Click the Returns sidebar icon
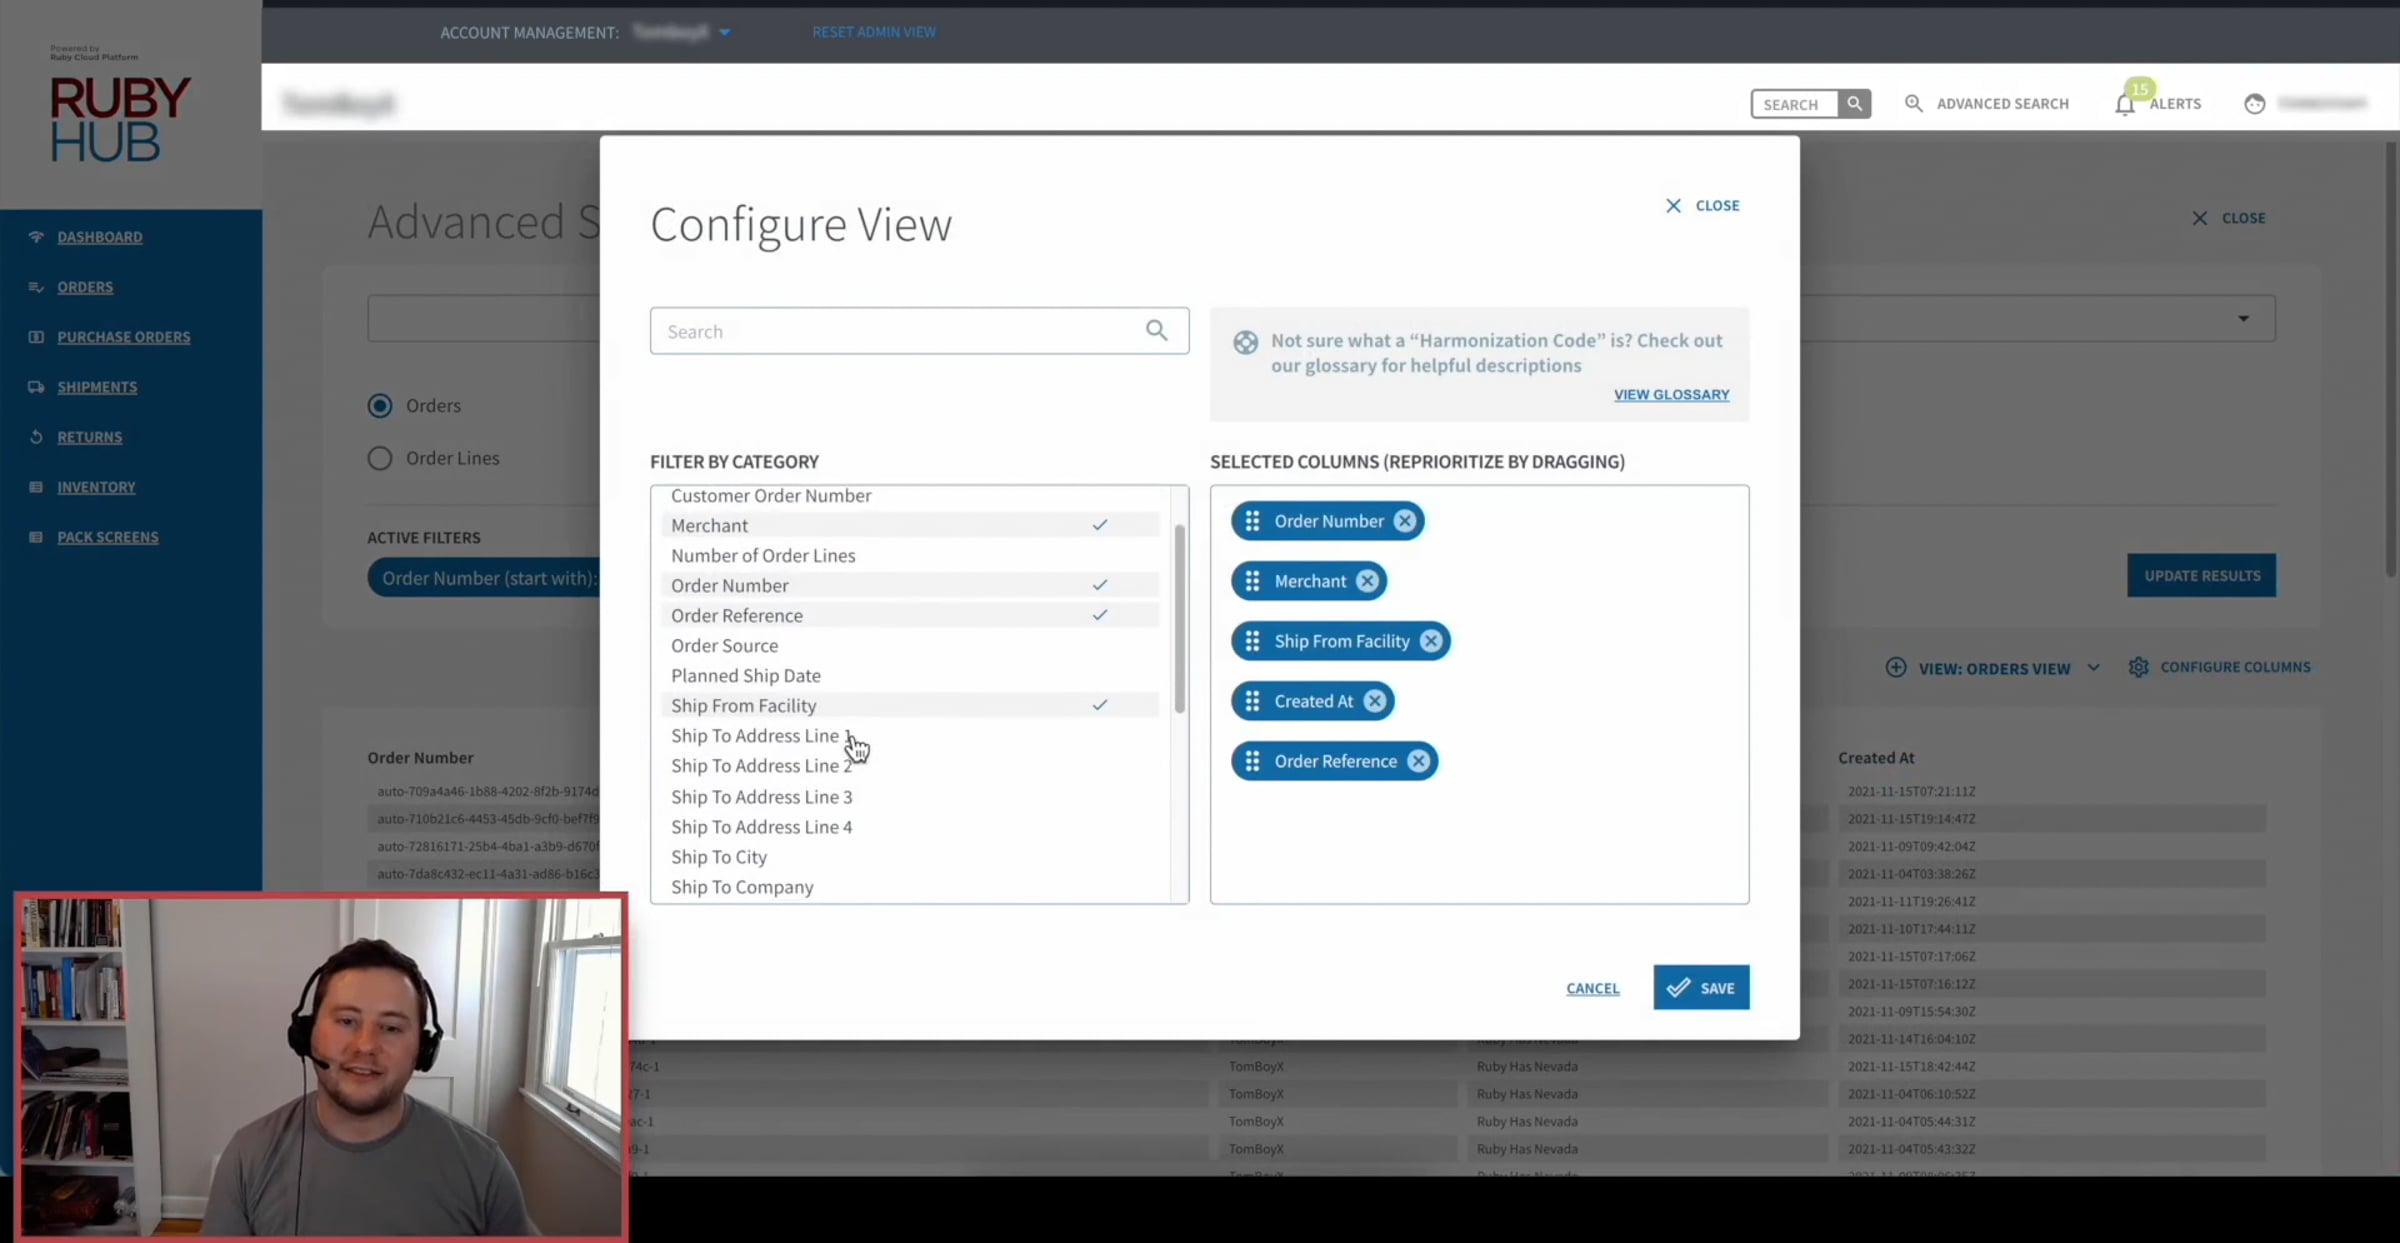 click(36, 437)
